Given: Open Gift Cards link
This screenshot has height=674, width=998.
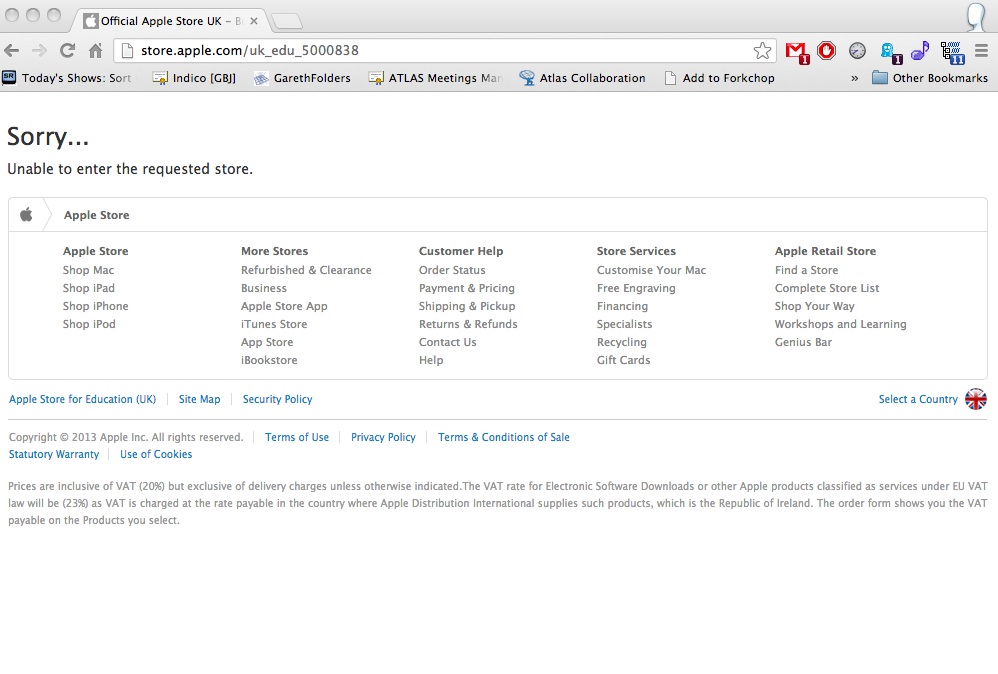Looking at the screenshot, I should pyautogui.click(x=623, y=360).
